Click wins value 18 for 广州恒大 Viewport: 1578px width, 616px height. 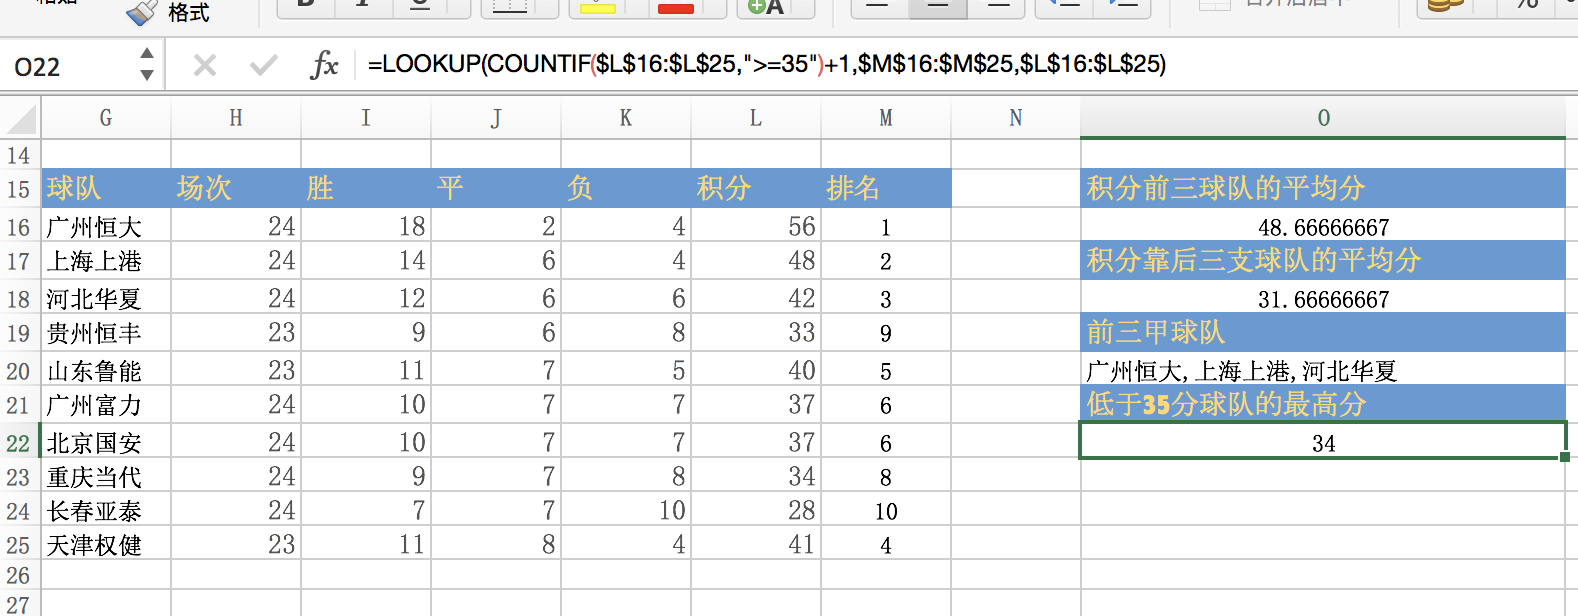click(x=366, y=227)
